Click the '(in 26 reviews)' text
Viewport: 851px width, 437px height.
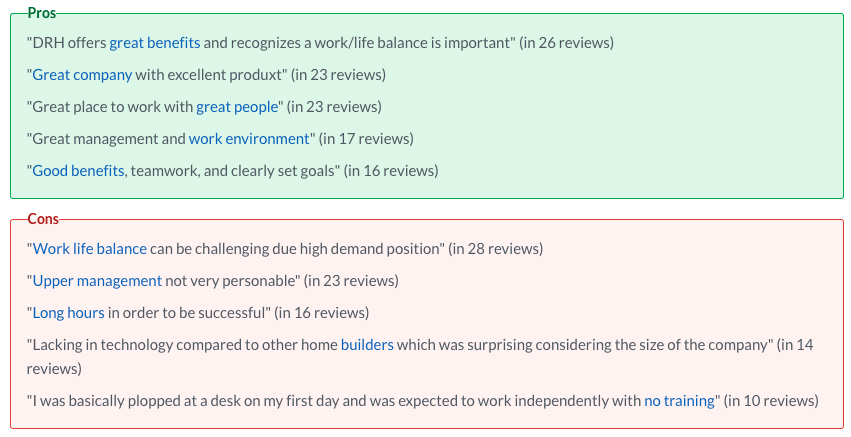coord(566,43)
